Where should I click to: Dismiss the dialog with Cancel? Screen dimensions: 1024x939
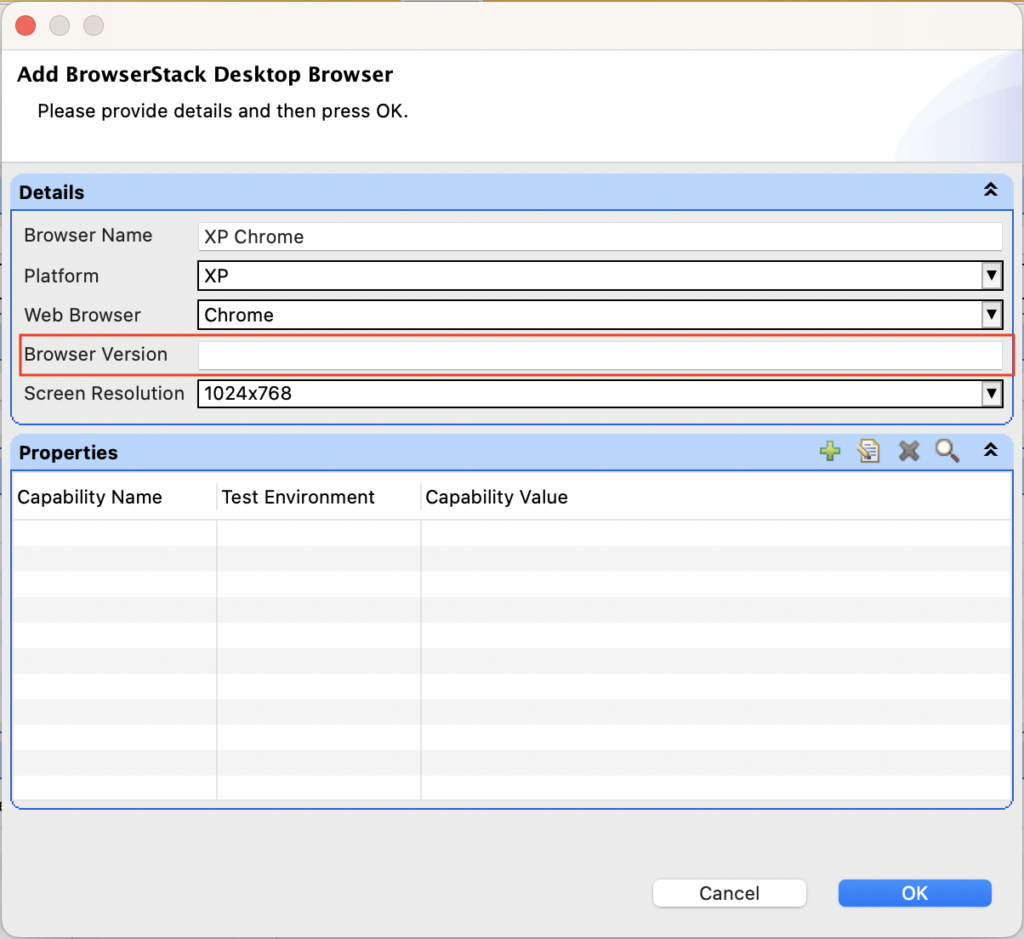[729, 893]
